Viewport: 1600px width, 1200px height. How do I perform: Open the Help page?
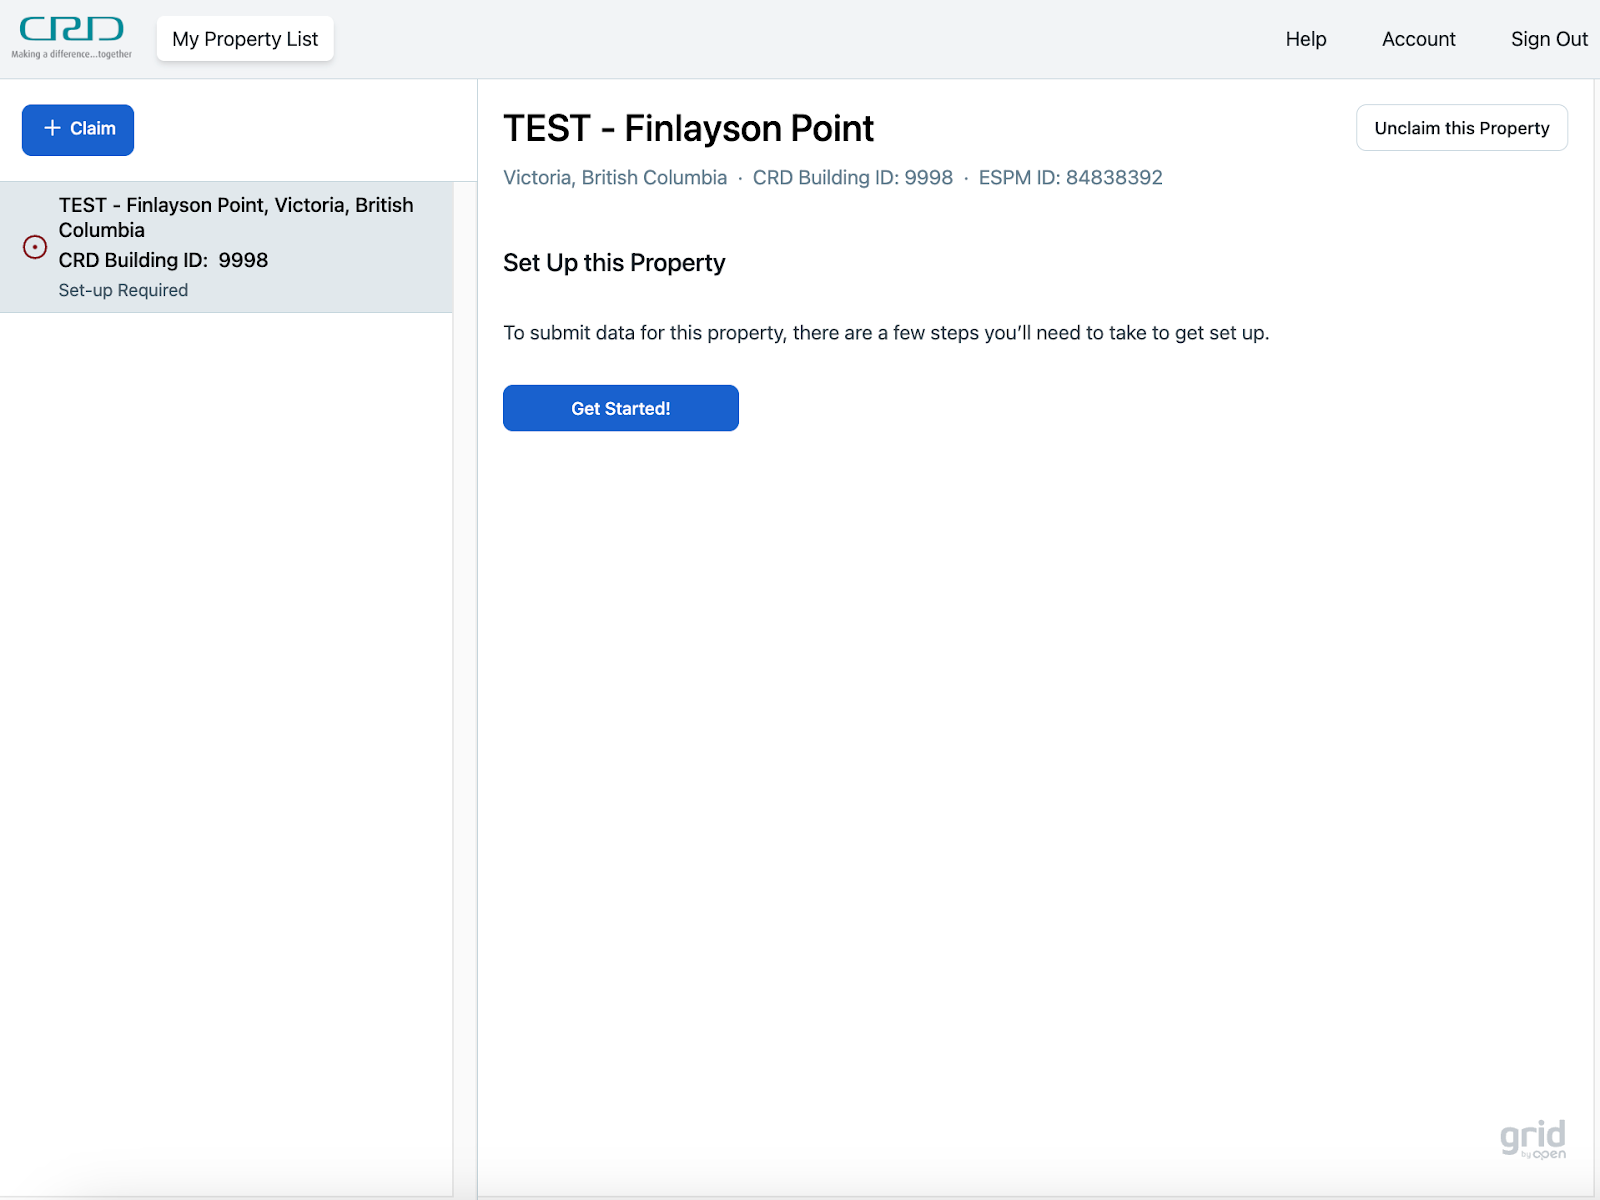pos(1305,39)
